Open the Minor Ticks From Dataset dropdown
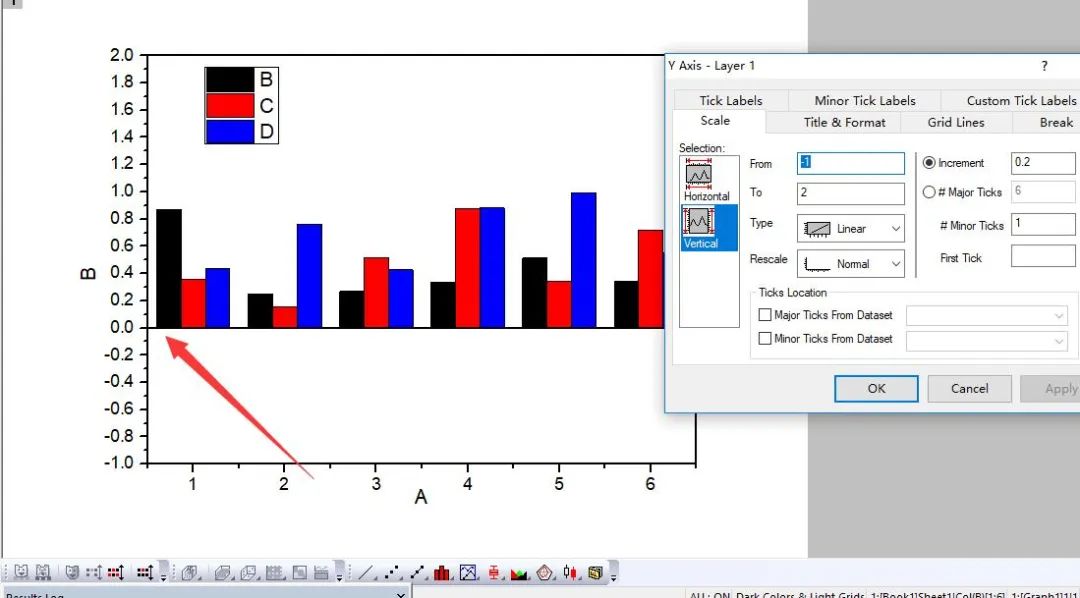The image size is (1080, 598). tap(987, 341)
